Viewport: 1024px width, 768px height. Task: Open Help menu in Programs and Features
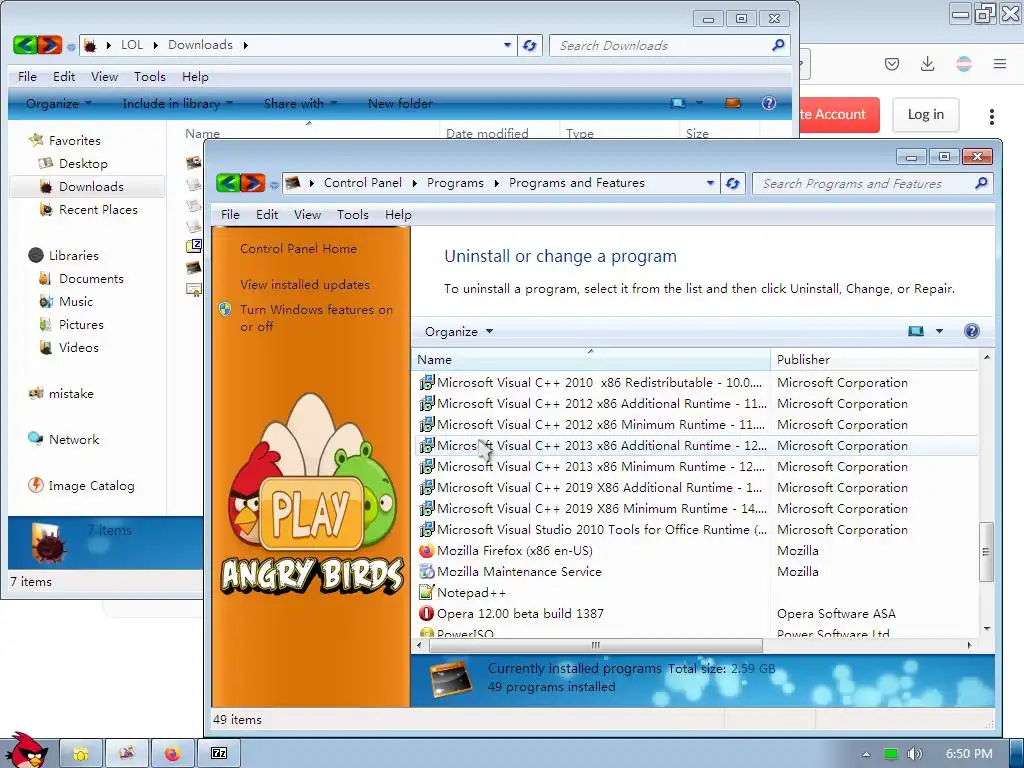click(398, 214)
